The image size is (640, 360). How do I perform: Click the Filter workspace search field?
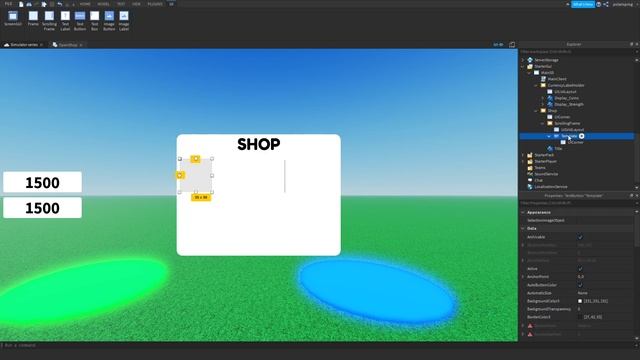(576, 52)
